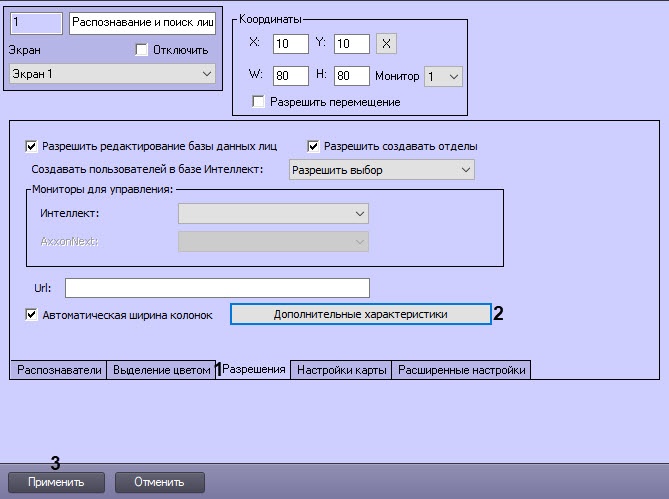Open the Экран 1 dropdown
The height and width of the screenshot is (499, 669).
112,74
